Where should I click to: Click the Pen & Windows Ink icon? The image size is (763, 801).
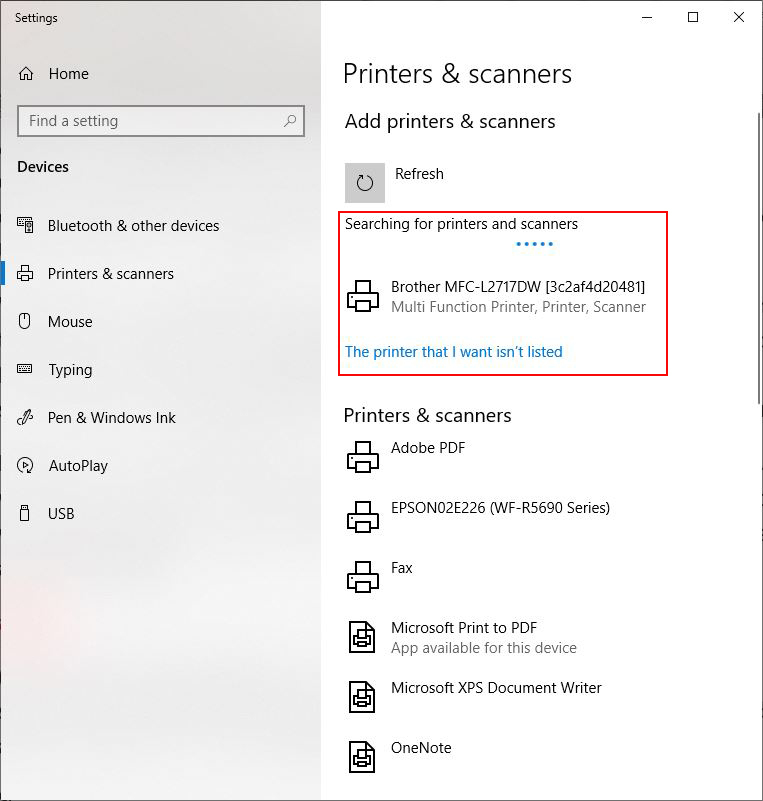point(25,417)
